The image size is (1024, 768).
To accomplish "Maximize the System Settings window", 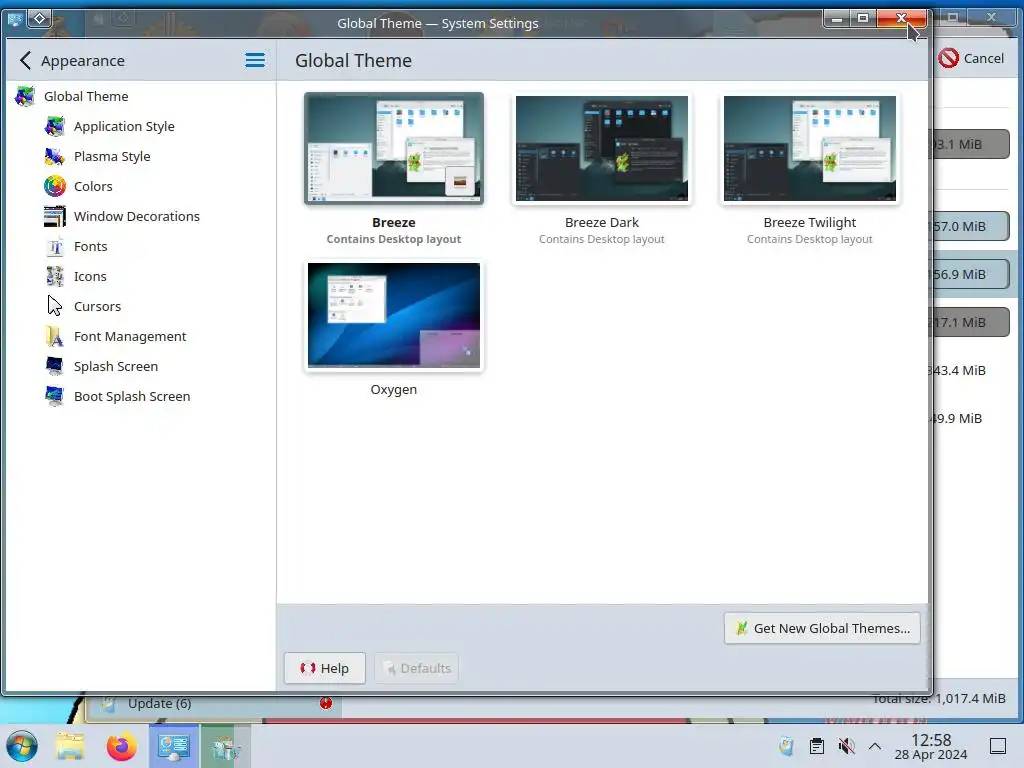I will (863, 18).
